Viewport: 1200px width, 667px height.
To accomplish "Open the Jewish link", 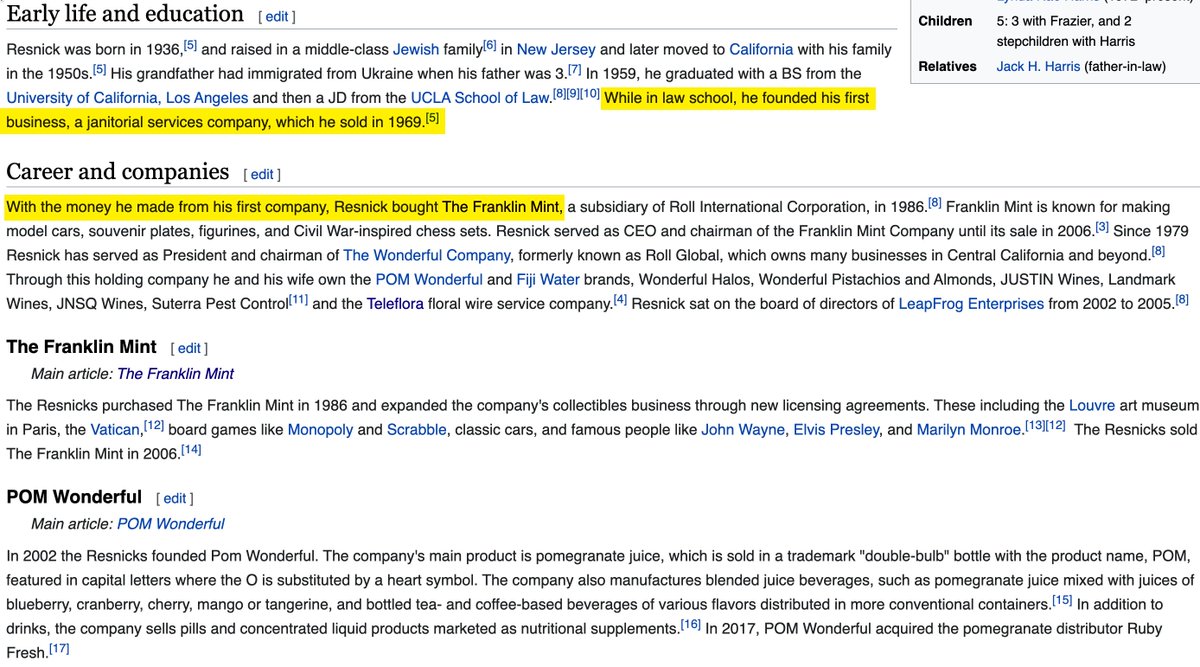I will point(416,49).
